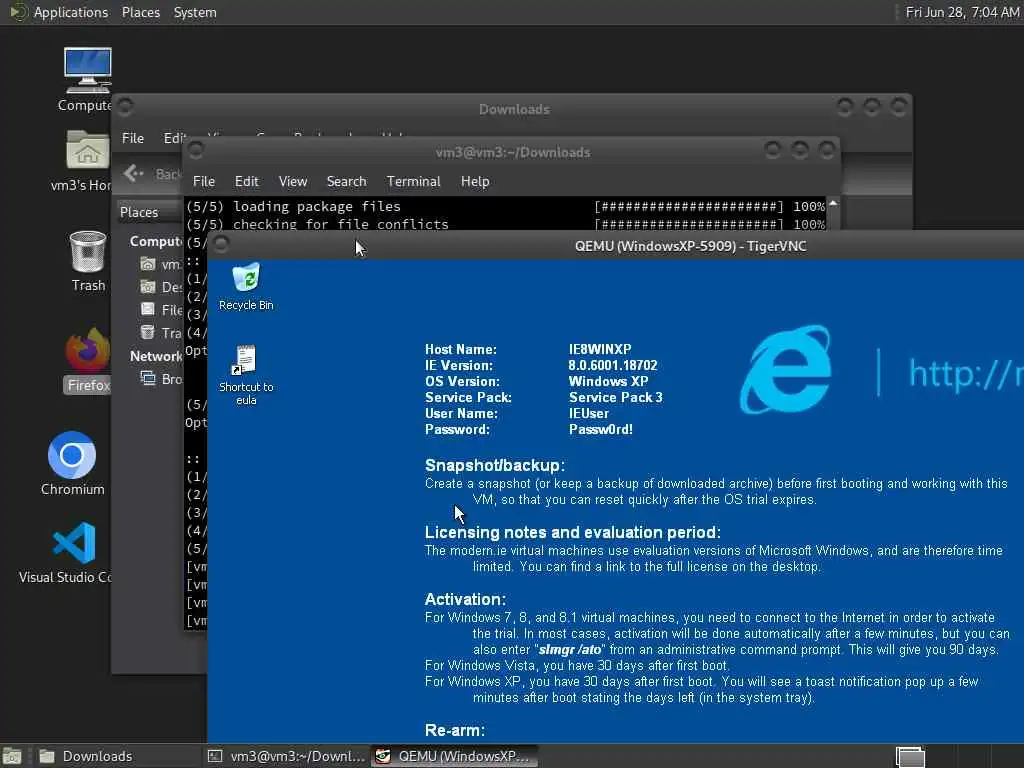Open the Applications menu
Viewport: 1024px width, 768px height.
71,12
